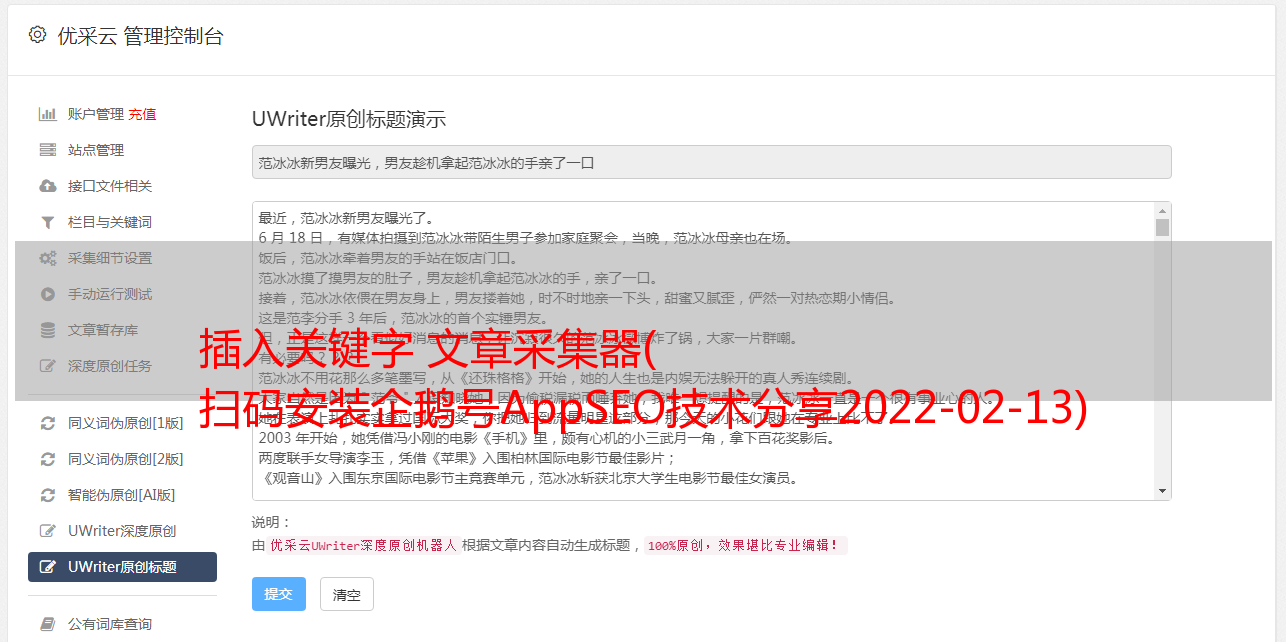Open the 智能伪原创[AI版] sidebar item
1286x642 pixels.
tap(122, 495)
